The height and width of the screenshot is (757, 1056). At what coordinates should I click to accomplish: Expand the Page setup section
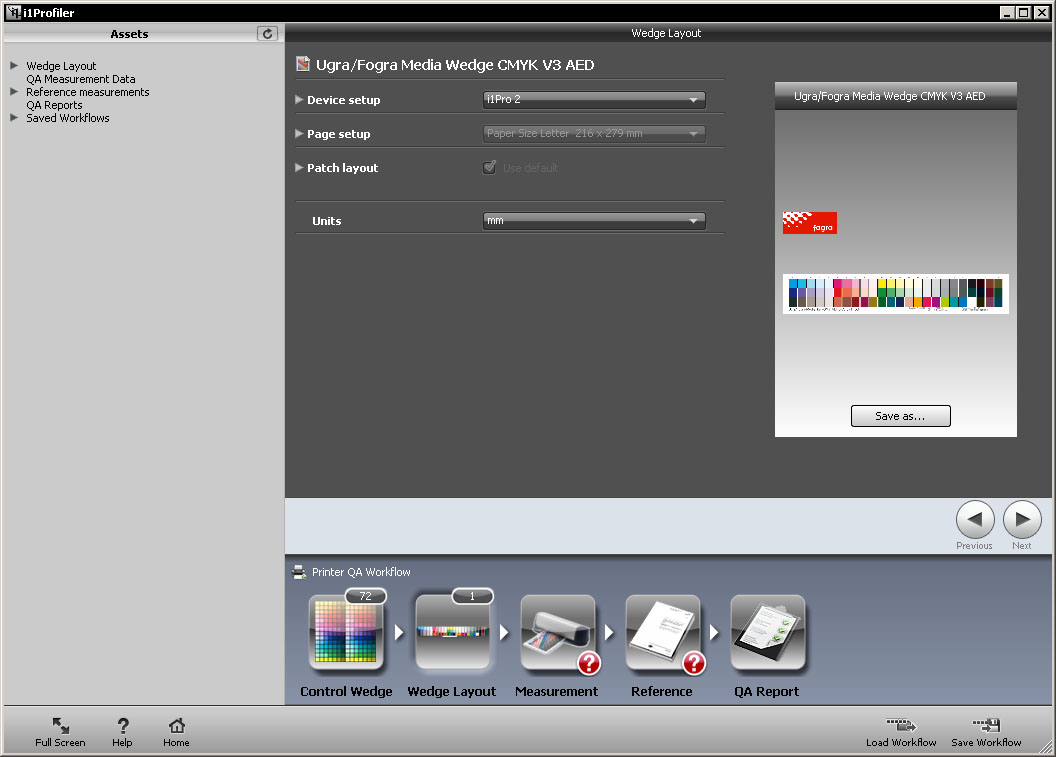[x=299, y=133]
